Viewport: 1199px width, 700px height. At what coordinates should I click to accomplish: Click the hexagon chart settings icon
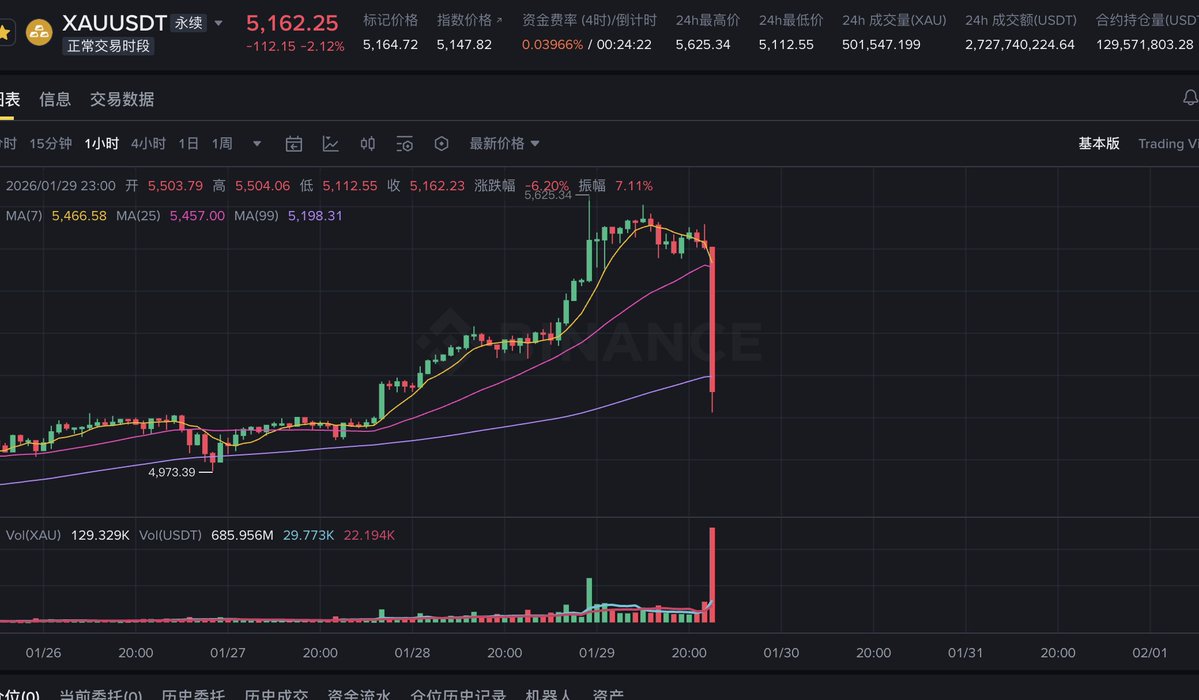click(x=441, y=144)
